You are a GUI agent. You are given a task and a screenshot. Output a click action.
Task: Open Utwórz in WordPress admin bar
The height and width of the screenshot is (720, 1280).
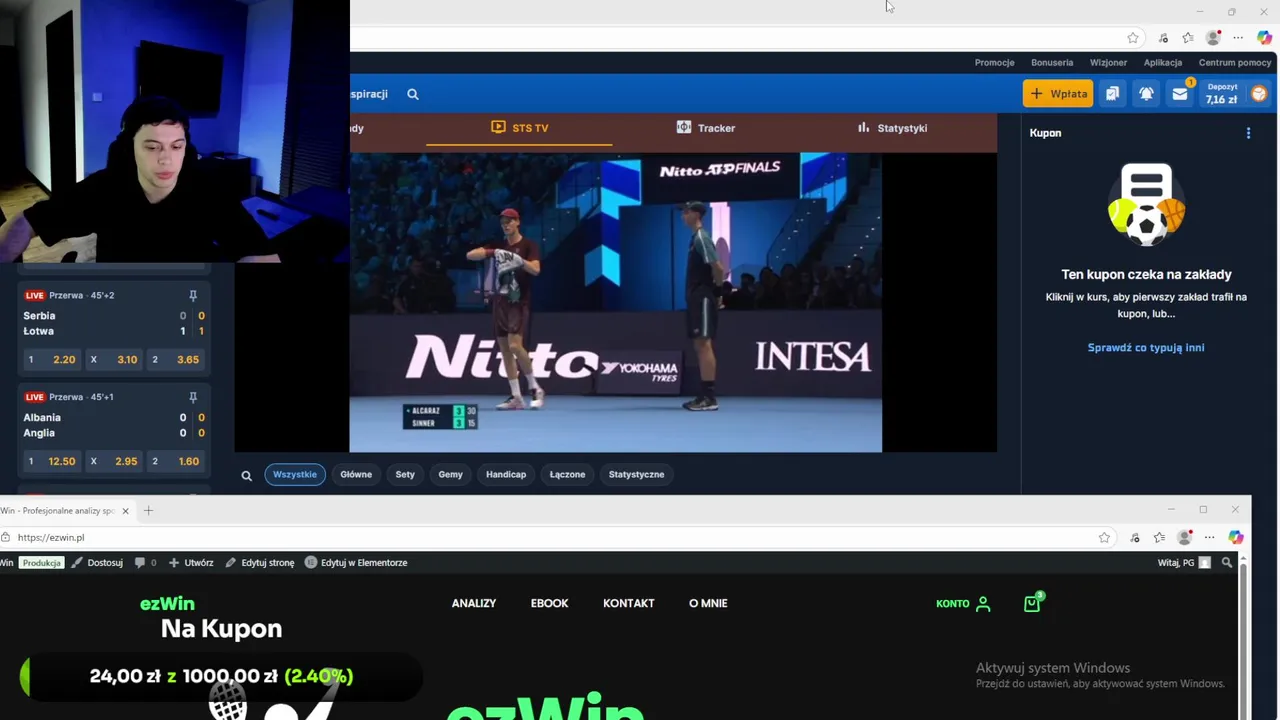(x=190, y=563)
